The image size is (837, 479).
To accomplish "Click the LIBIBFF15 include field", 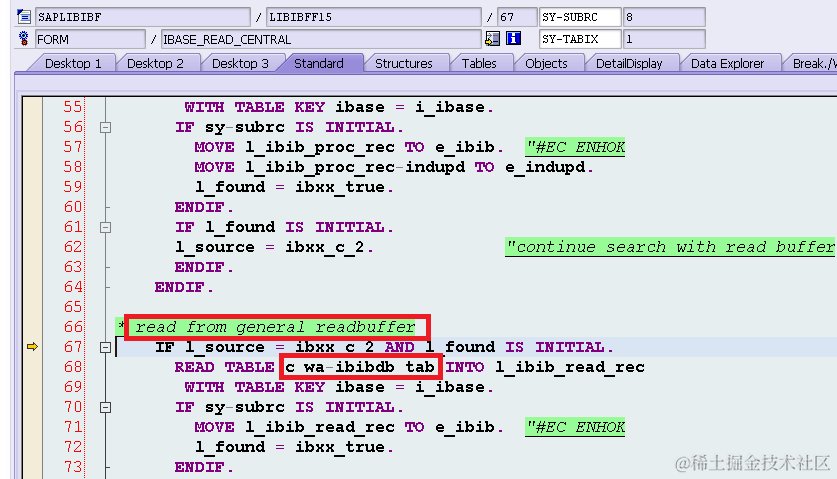I will tap(374, 17).
